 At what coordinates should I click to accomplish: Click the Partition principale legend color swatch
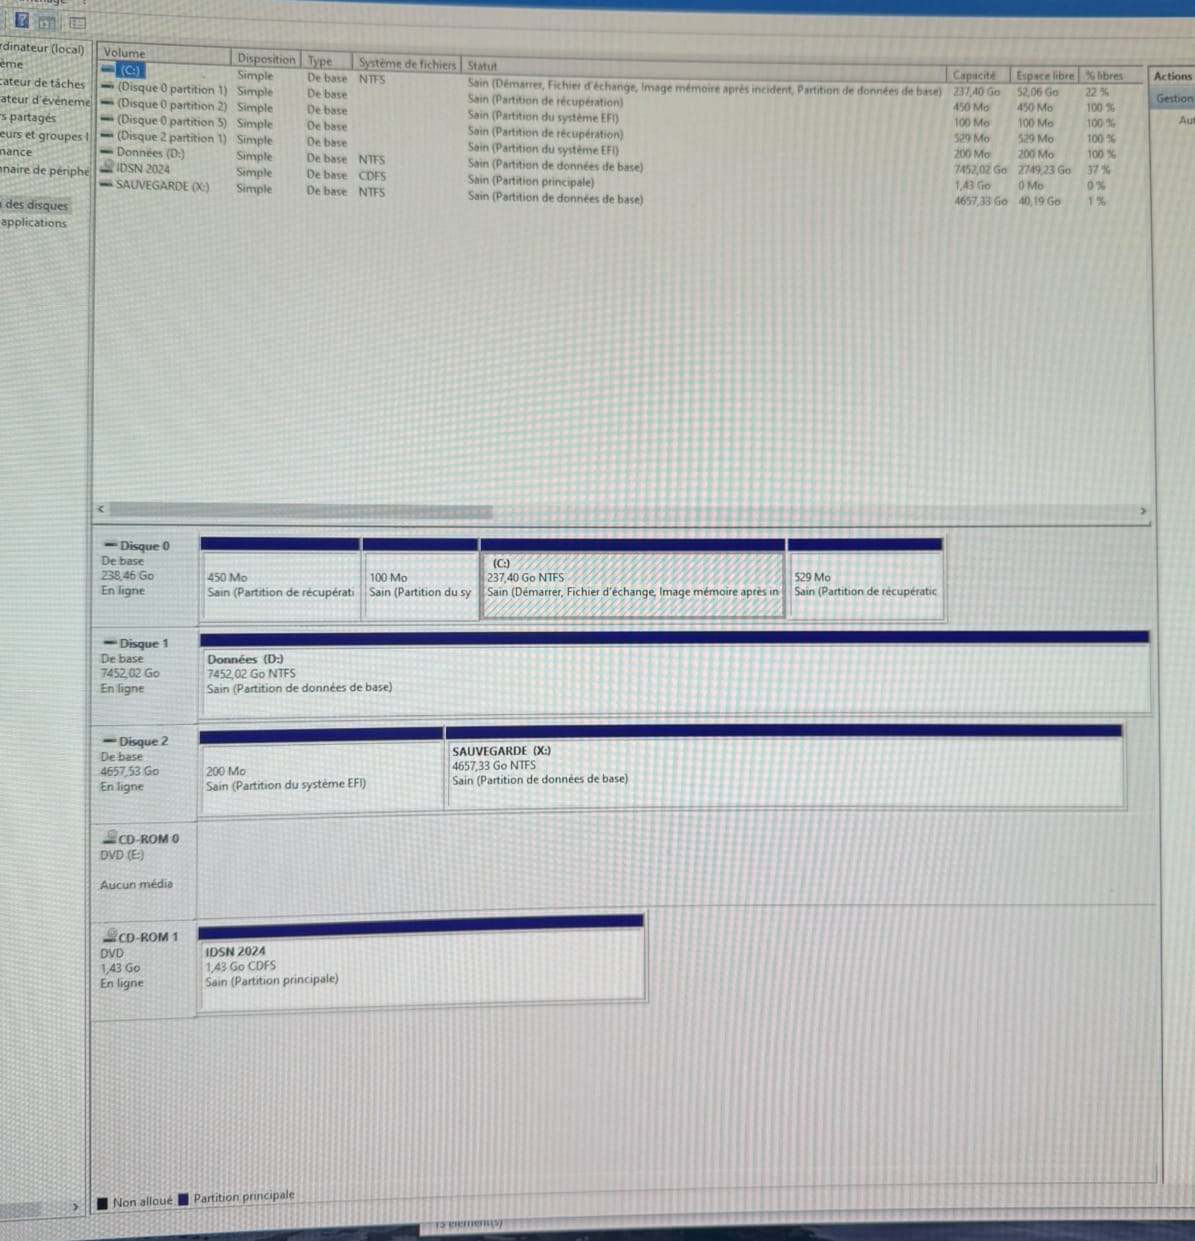[183, 1199]
